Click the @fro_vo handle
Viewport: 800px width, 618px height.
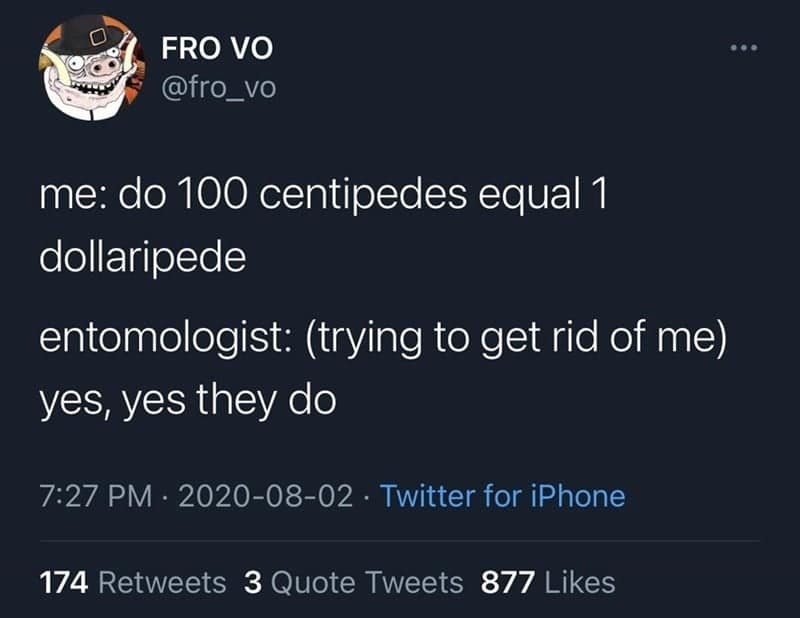218,88
